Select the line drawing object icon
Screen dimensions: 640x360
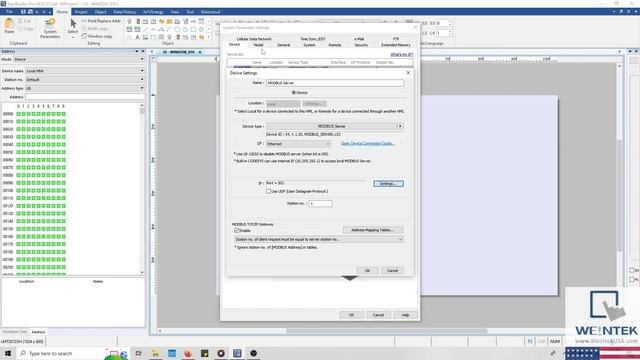(145, 29)
